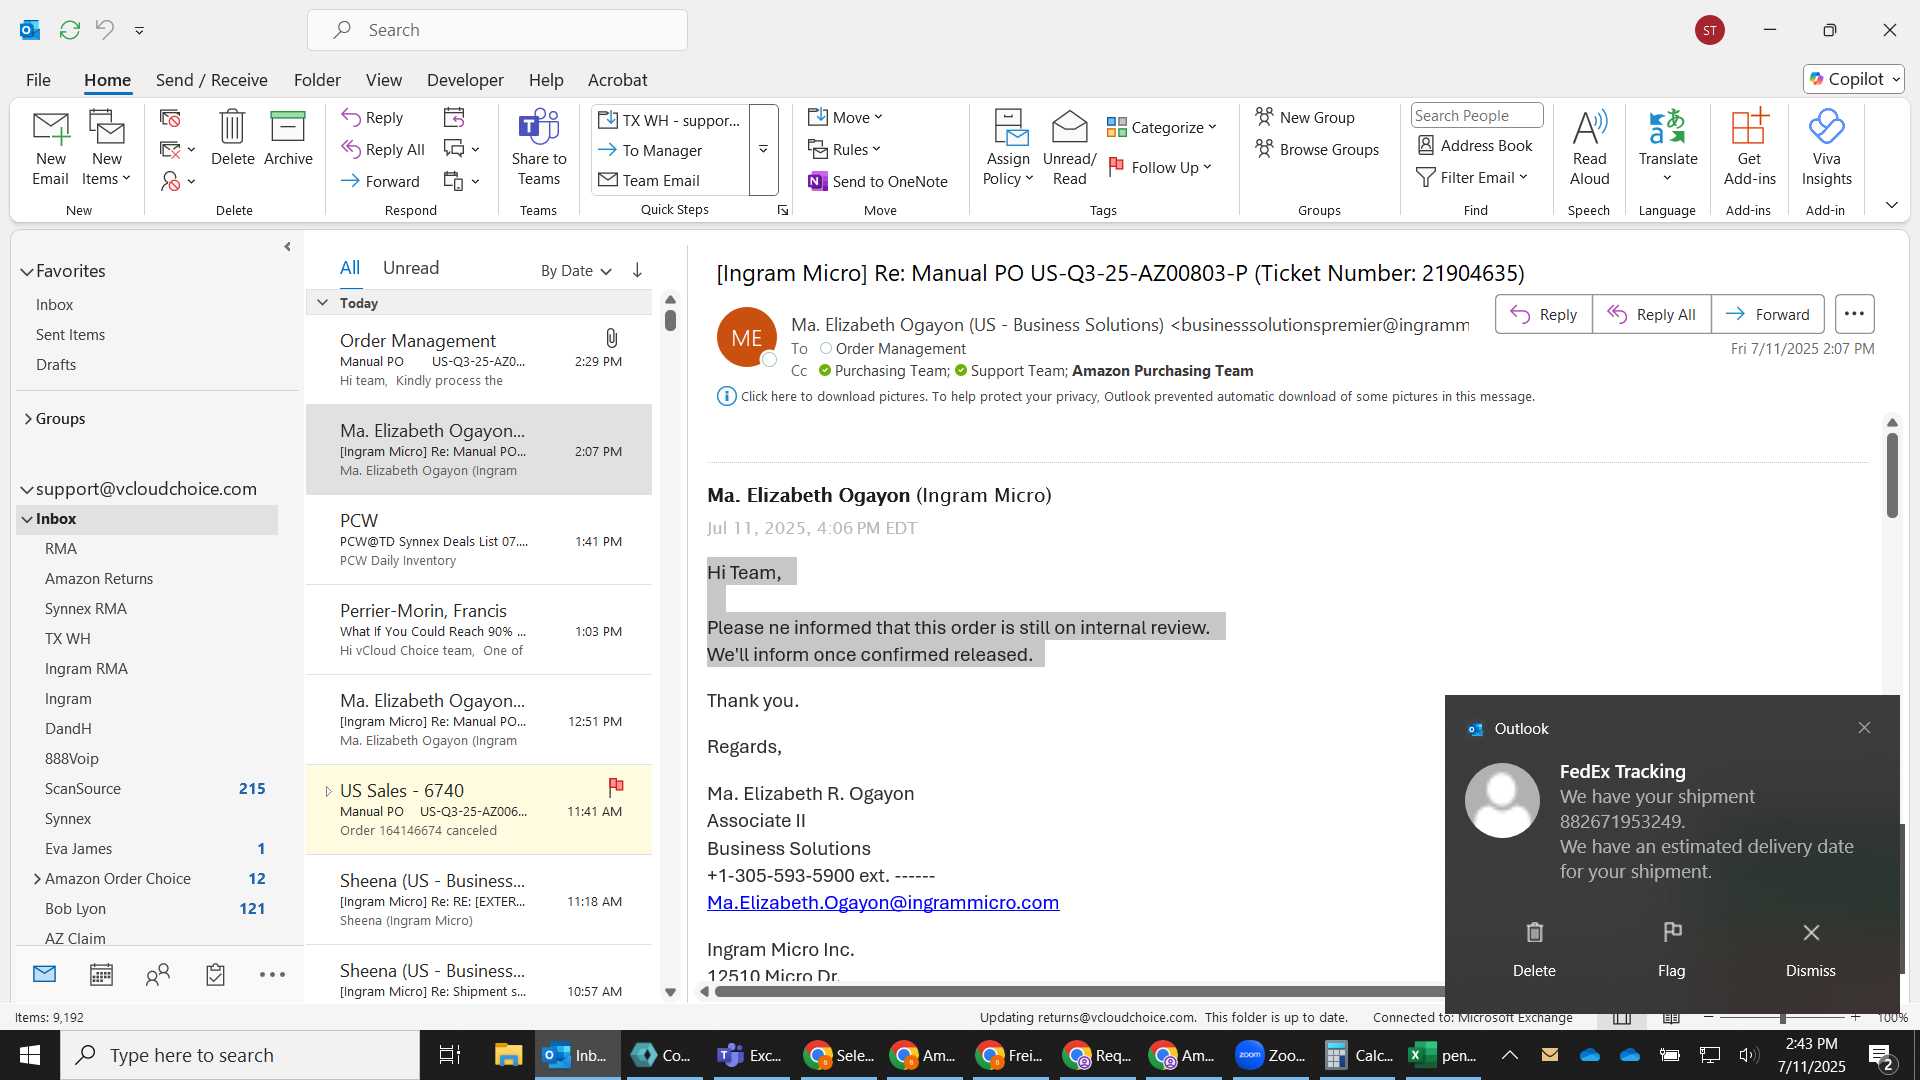
Task: Open File Explorer from taskbar
Action: (x=508, y=1055)
